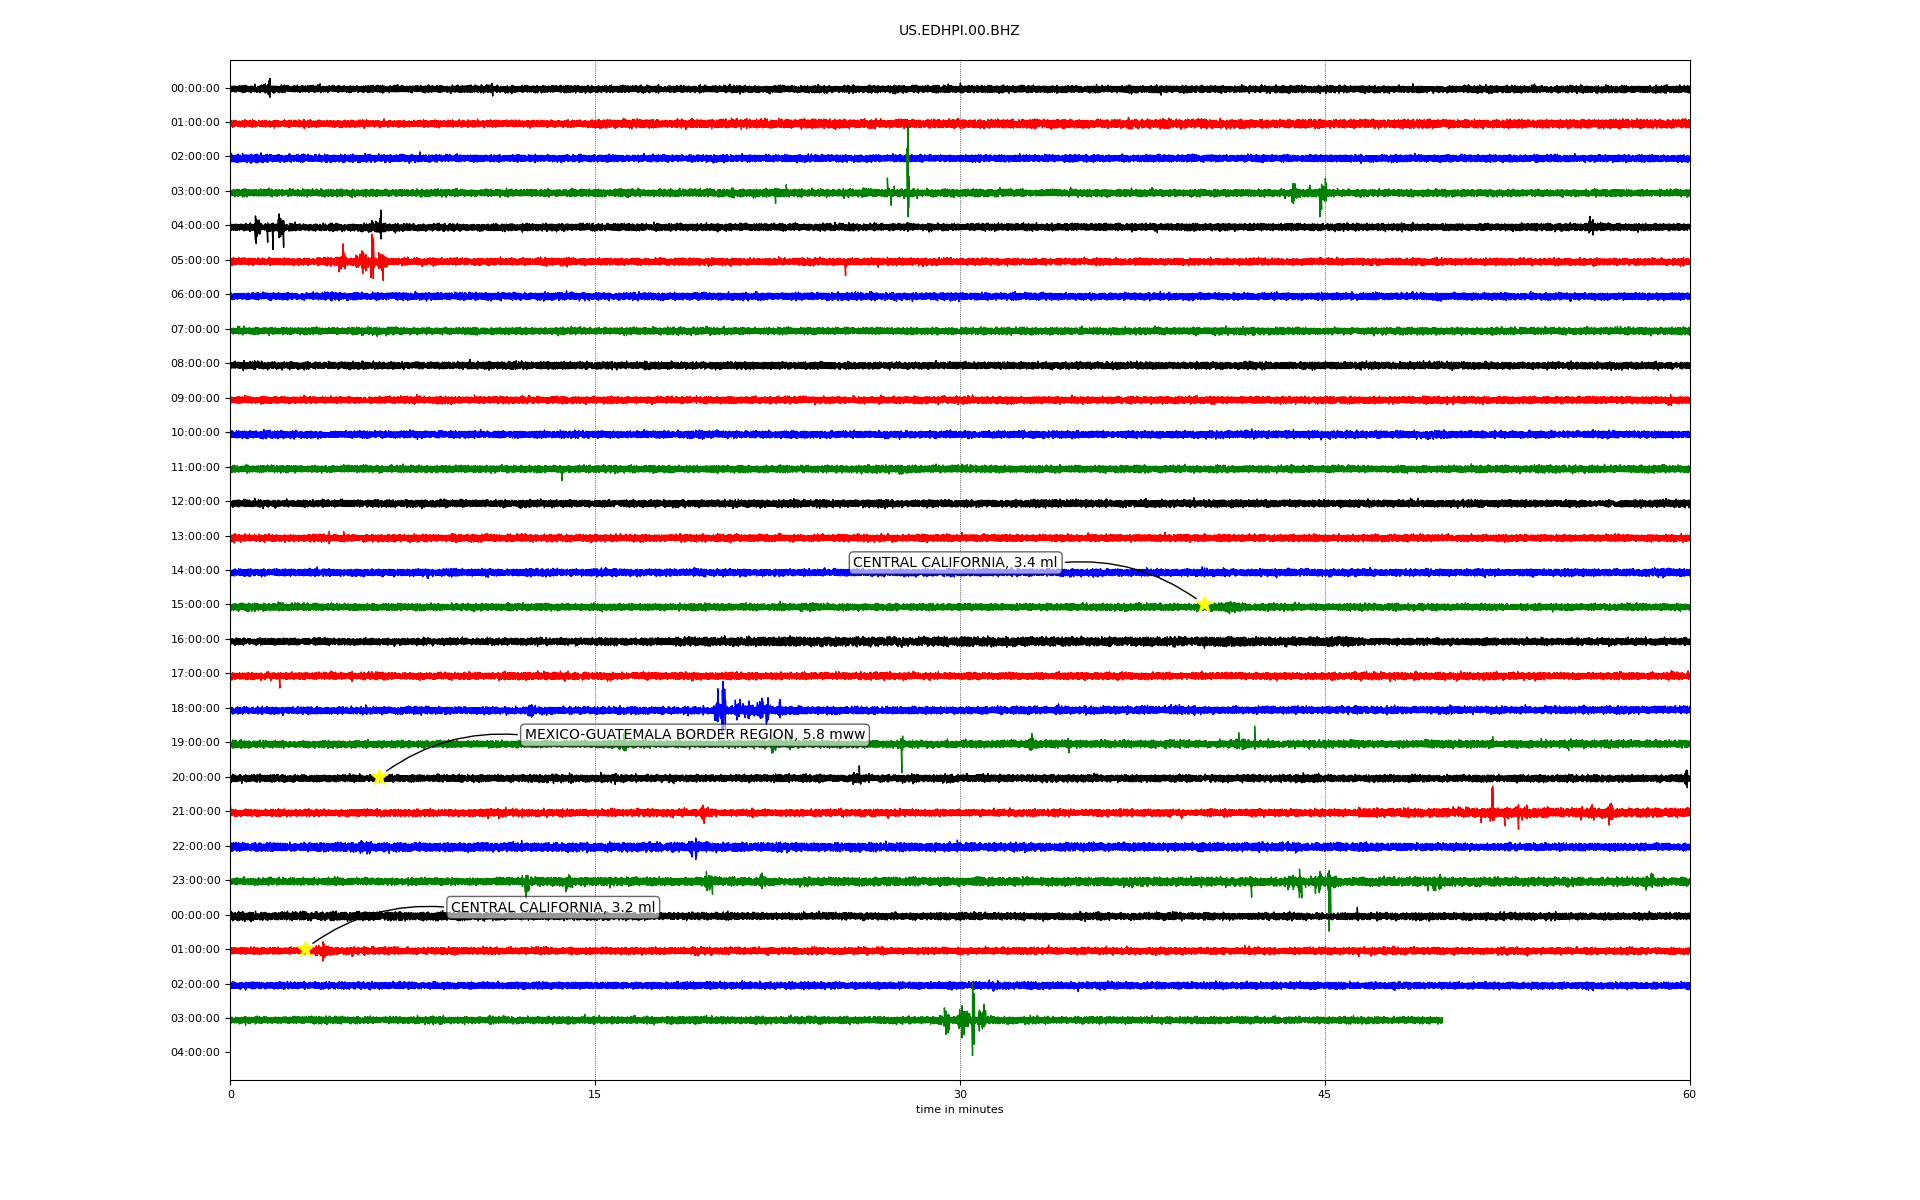Click the 12:00:00 row time label
The height and width of the screenshot is (1200, 1920).
pyautogui.click(x=195, y=502)
